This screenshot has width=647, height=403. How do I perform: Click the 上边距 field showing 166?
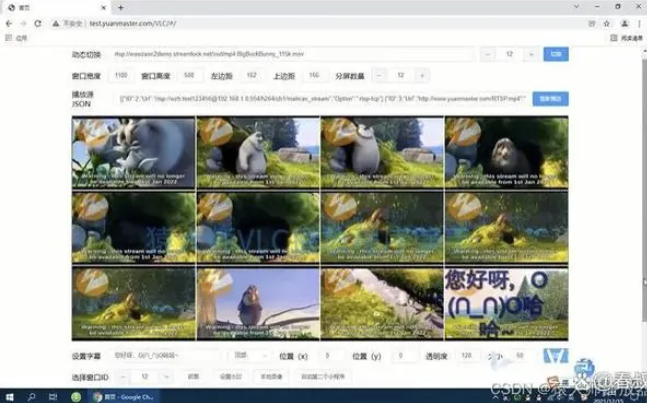(314, 75)
